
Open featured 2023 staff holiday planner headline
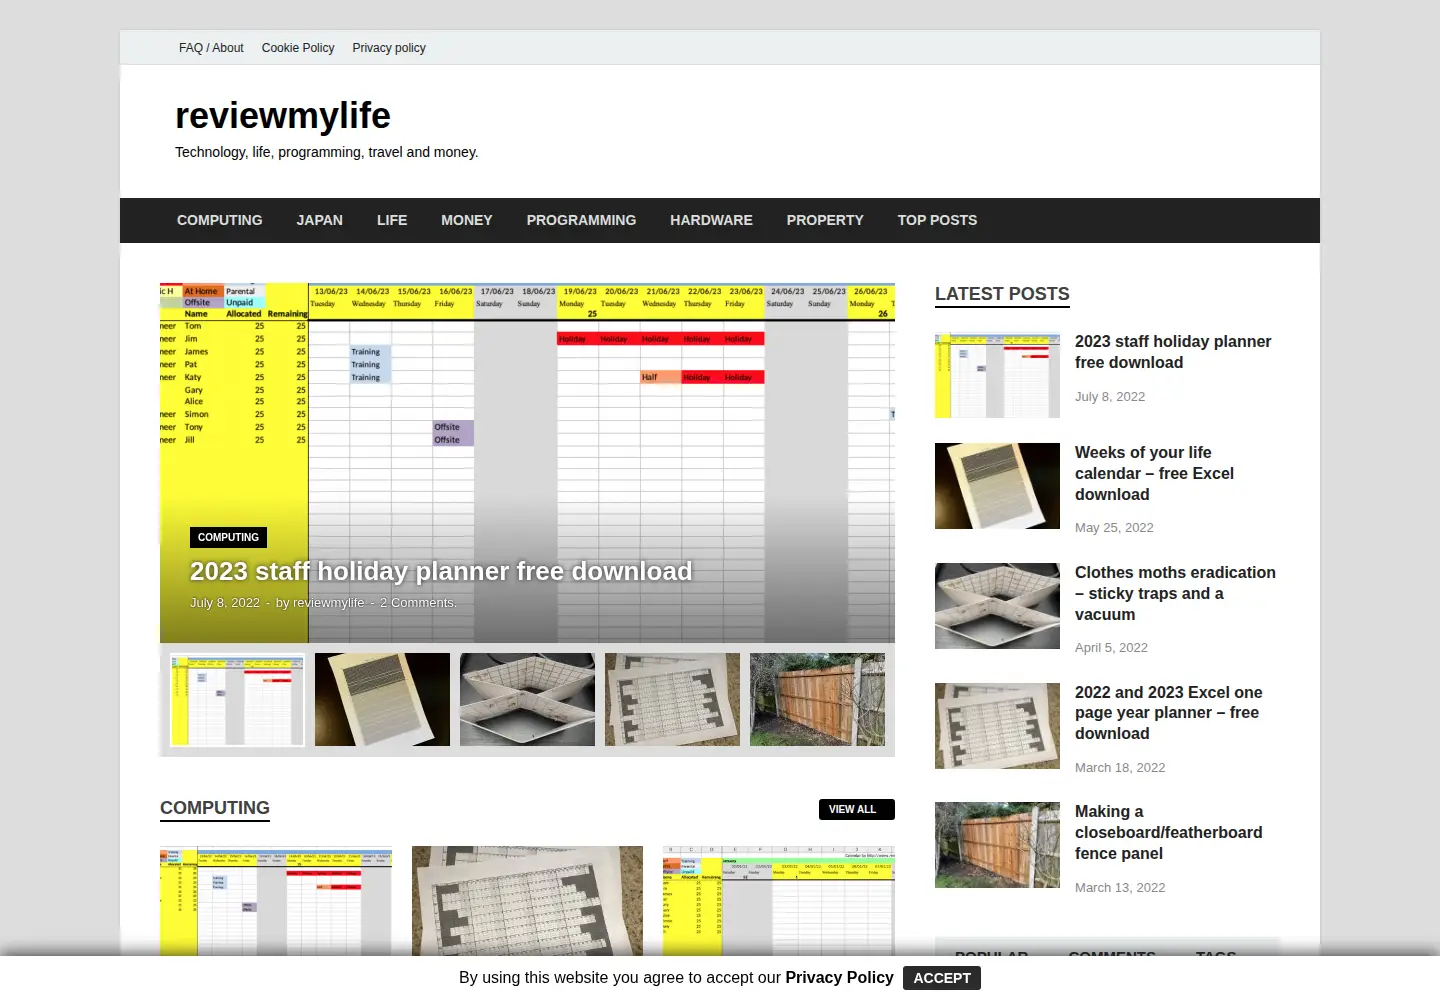[x=441, y=571]
